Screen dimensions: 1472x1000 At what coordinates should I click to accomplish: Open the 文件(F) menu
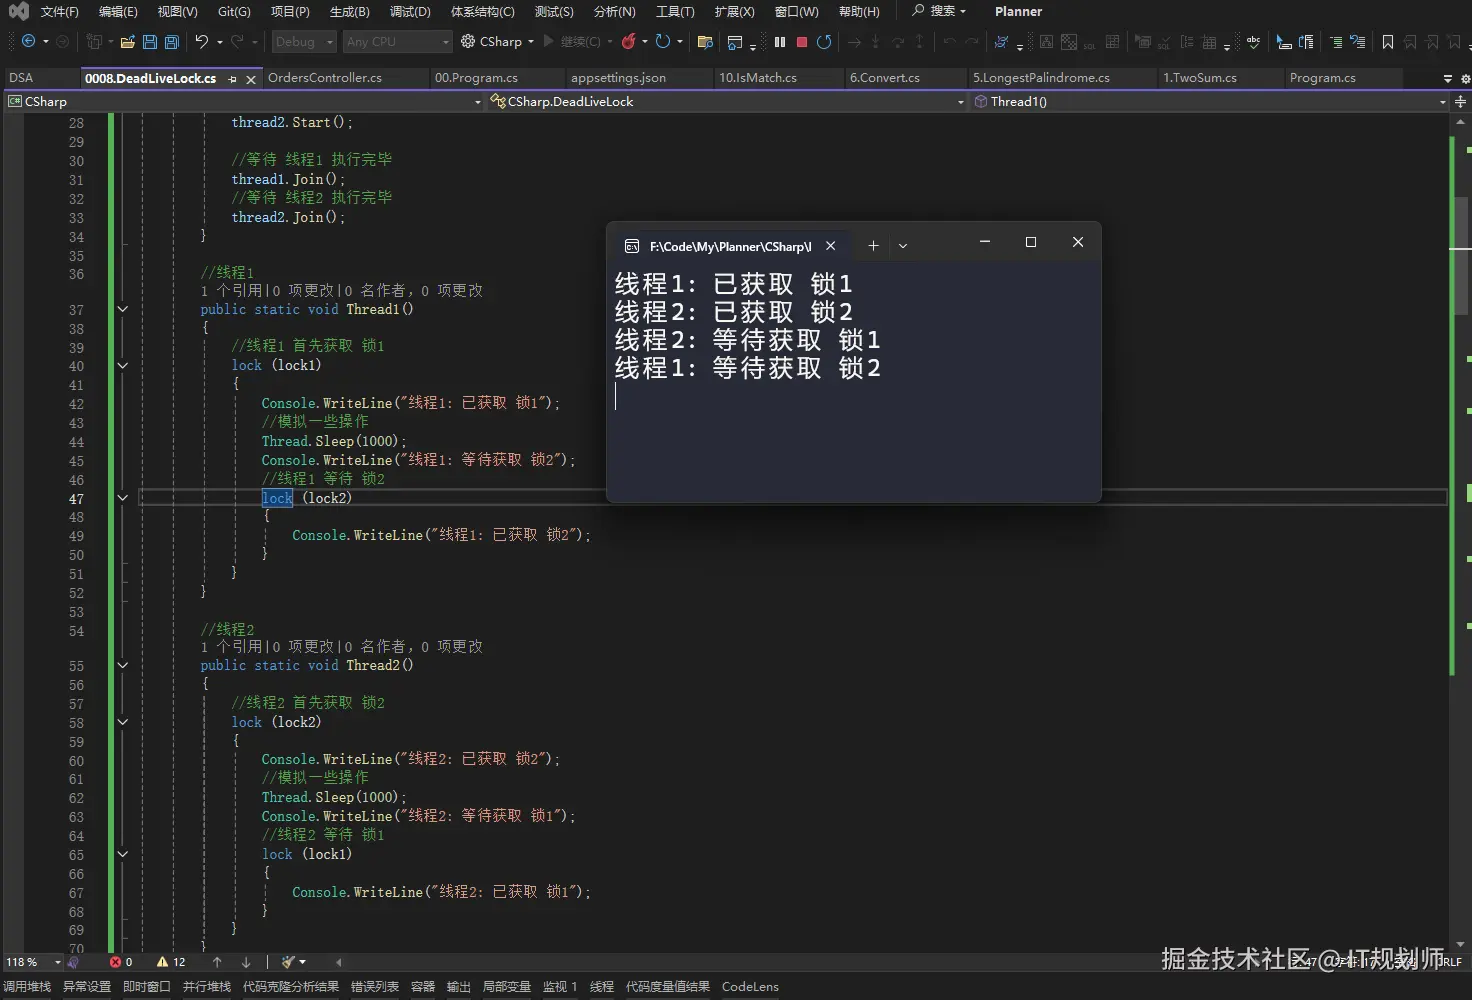59,11
